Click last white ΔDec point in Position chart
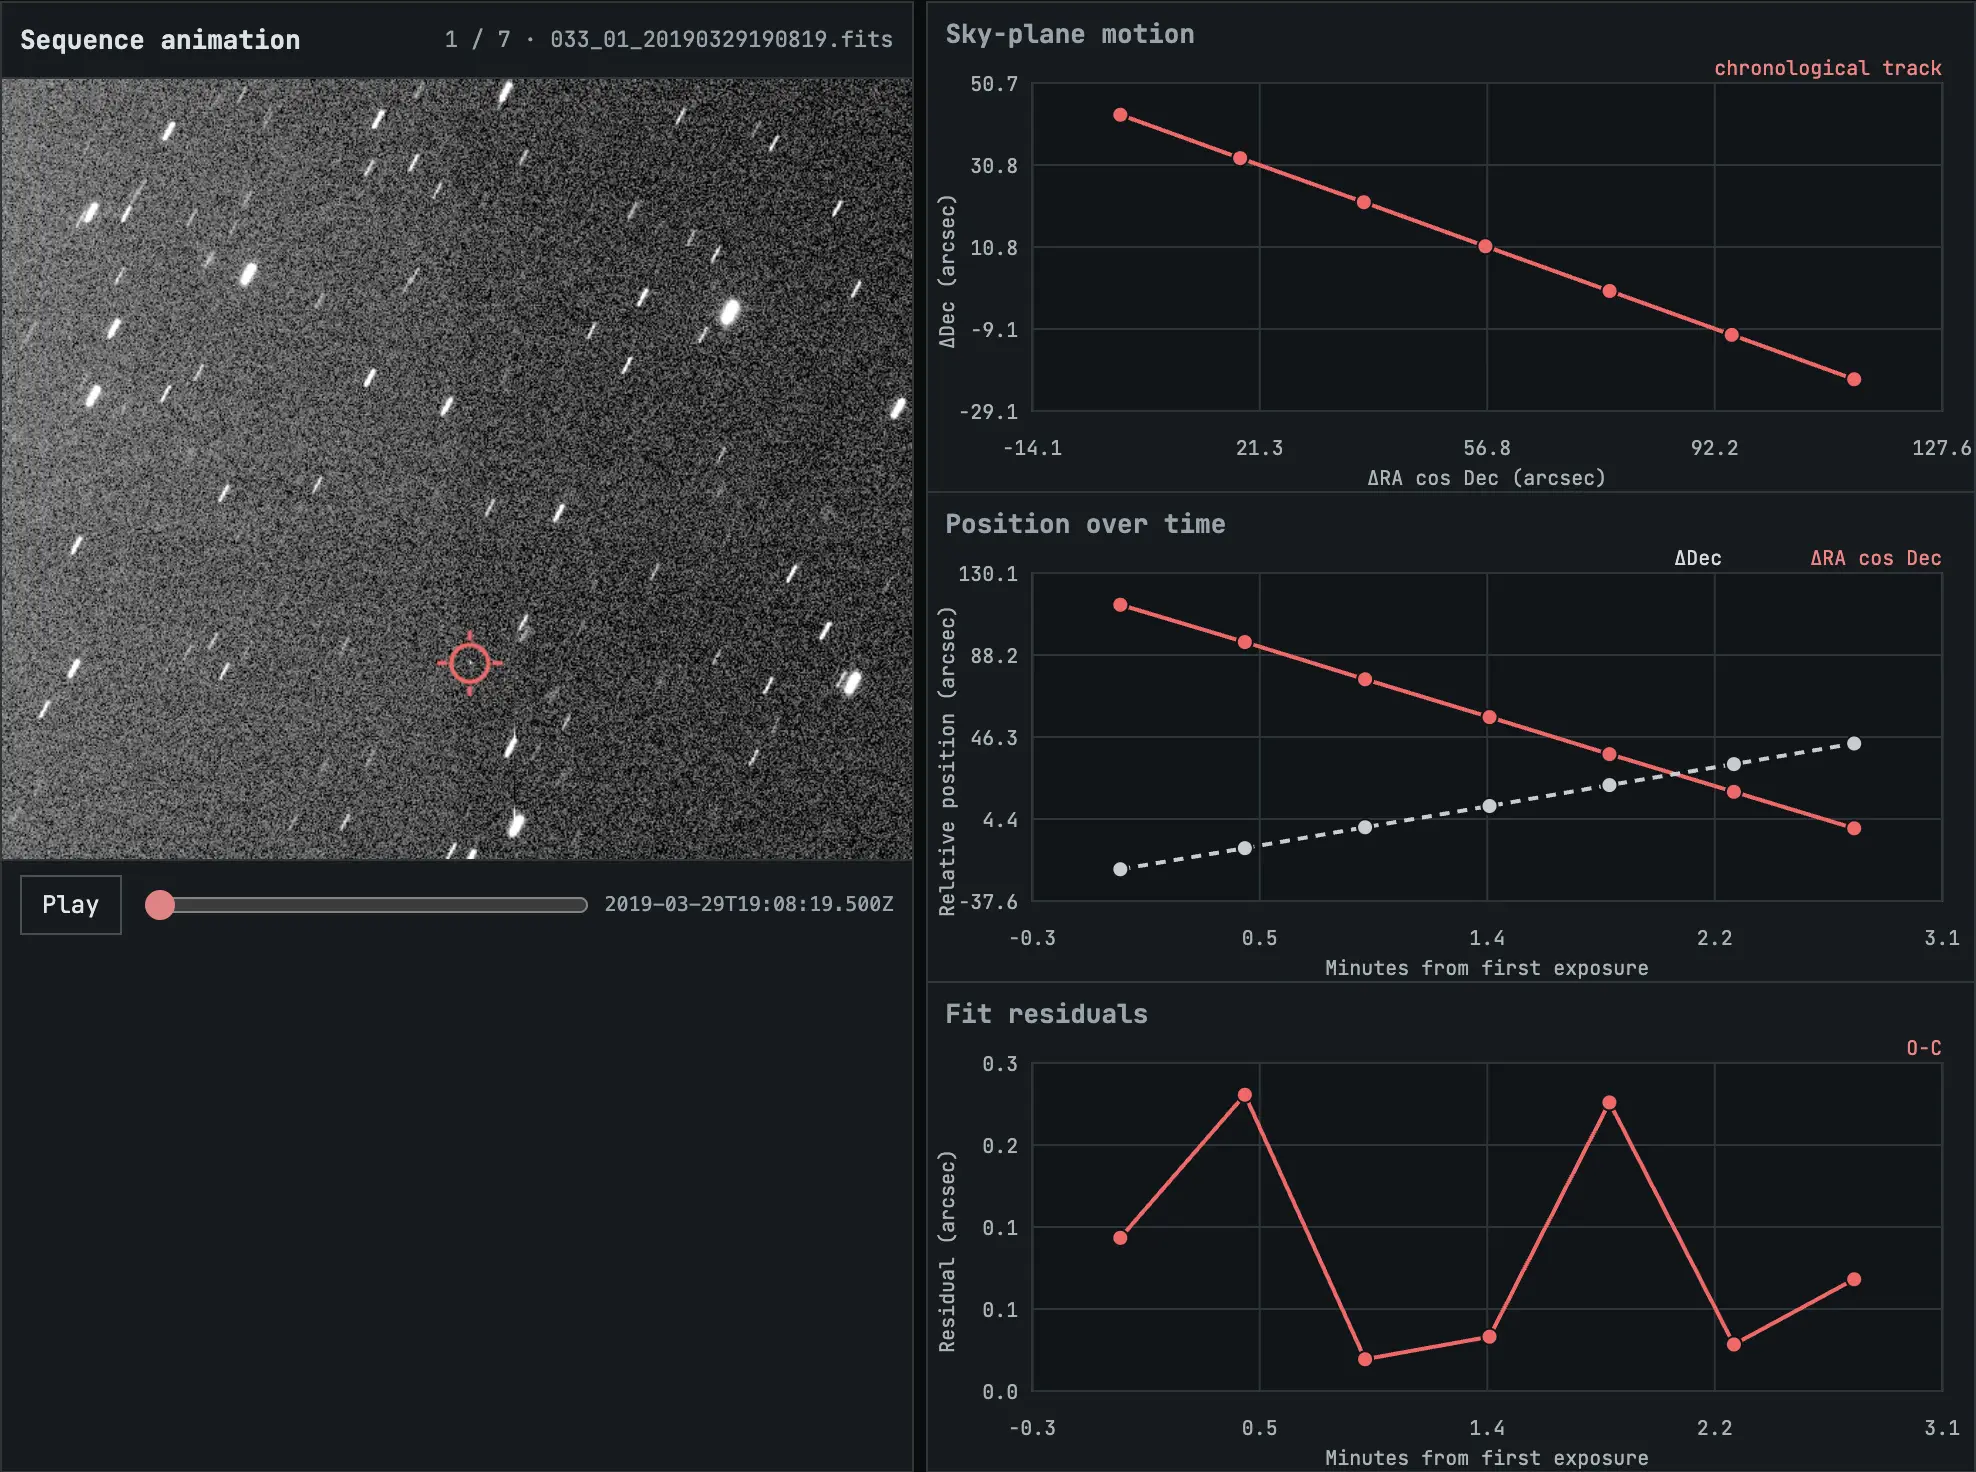 (x=1854, y=743)
